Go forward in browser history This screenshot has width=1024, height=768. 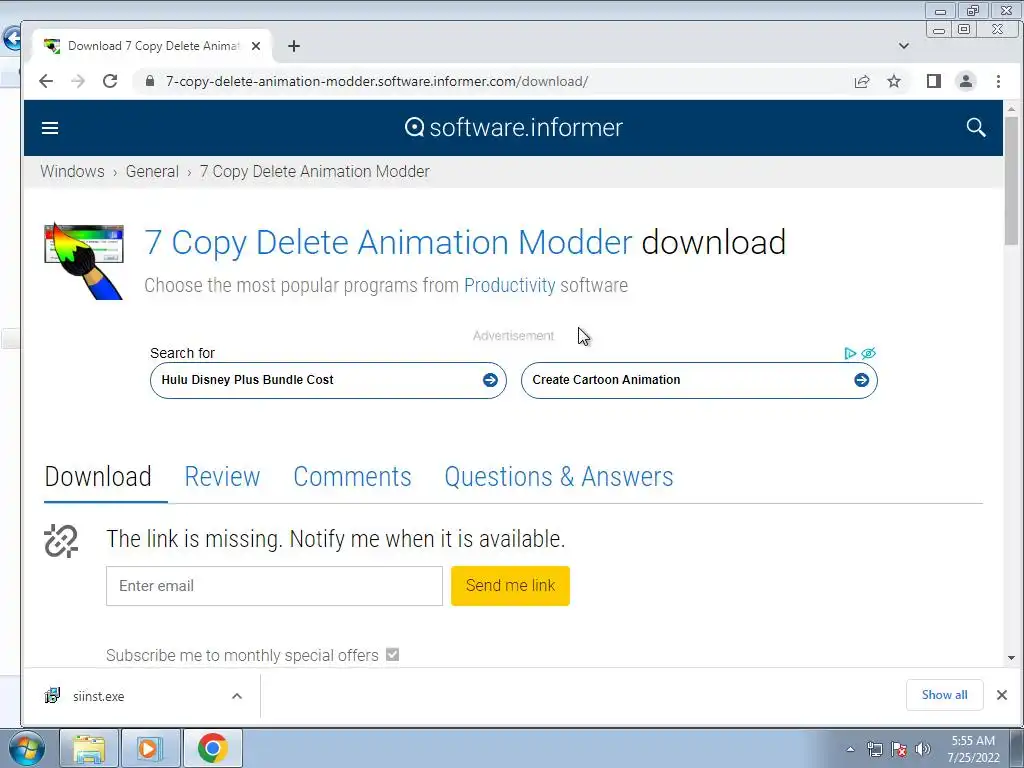[78, 81]
